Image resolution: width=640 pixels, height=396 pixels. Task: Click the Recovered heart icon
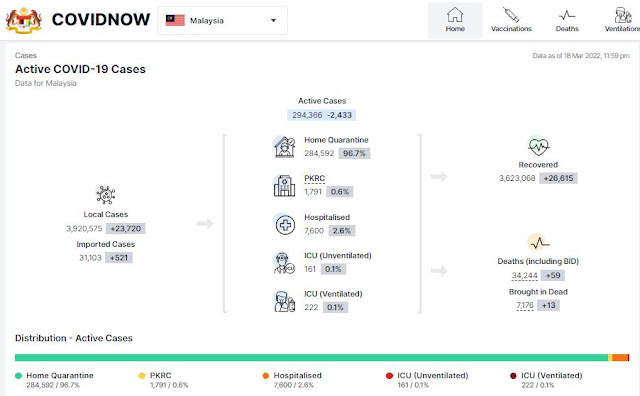click(538, 146)
